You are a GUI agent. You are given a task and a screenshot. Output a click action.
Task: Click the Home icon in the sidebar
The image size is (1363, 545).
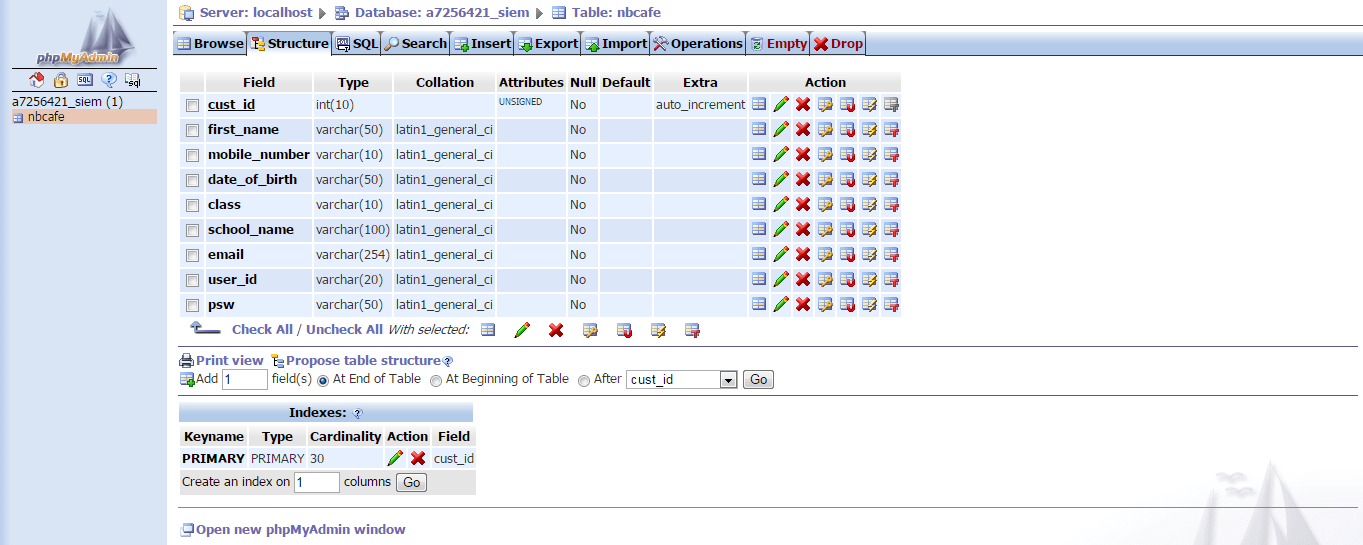[x=37, y=80]
